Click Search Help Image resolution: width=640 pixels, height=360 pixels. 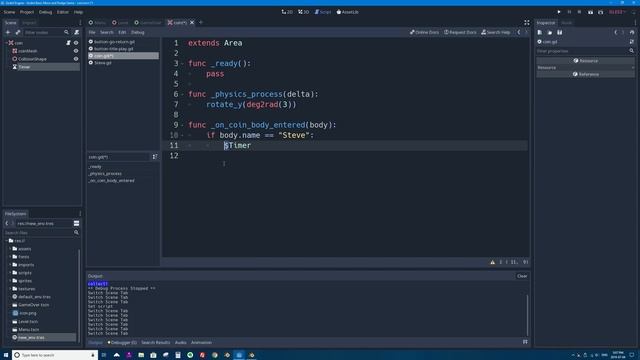coord(496,32)
